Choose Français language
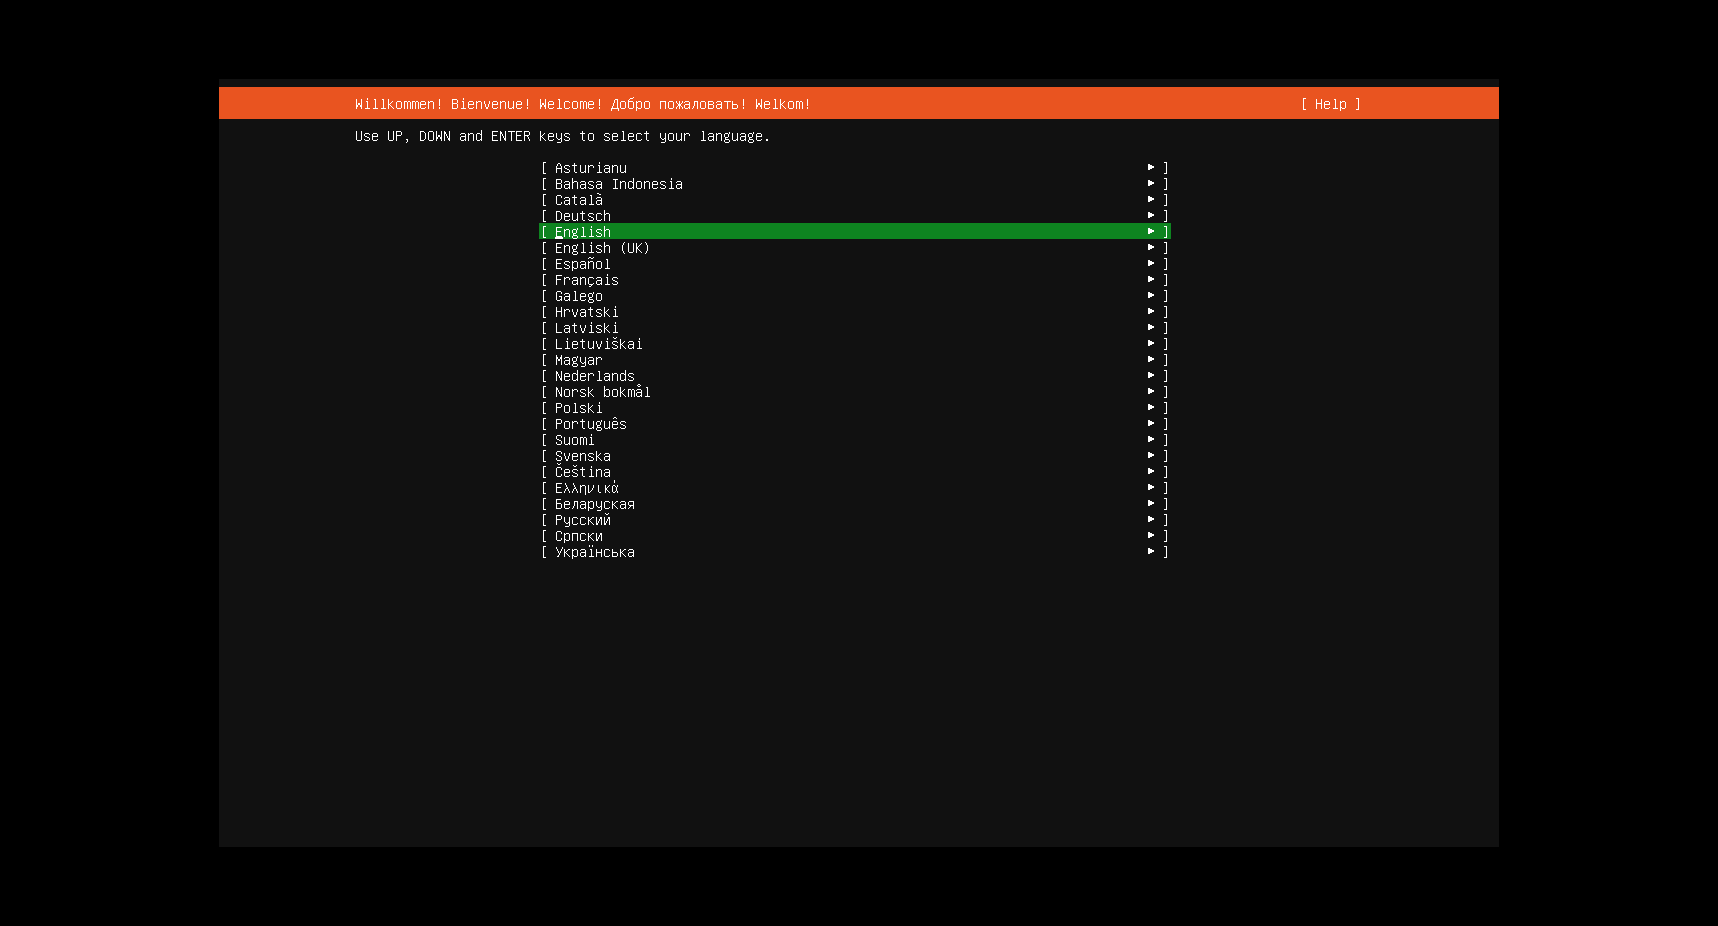The height and width of the screenshot is (926, 1718). (855, 280)
